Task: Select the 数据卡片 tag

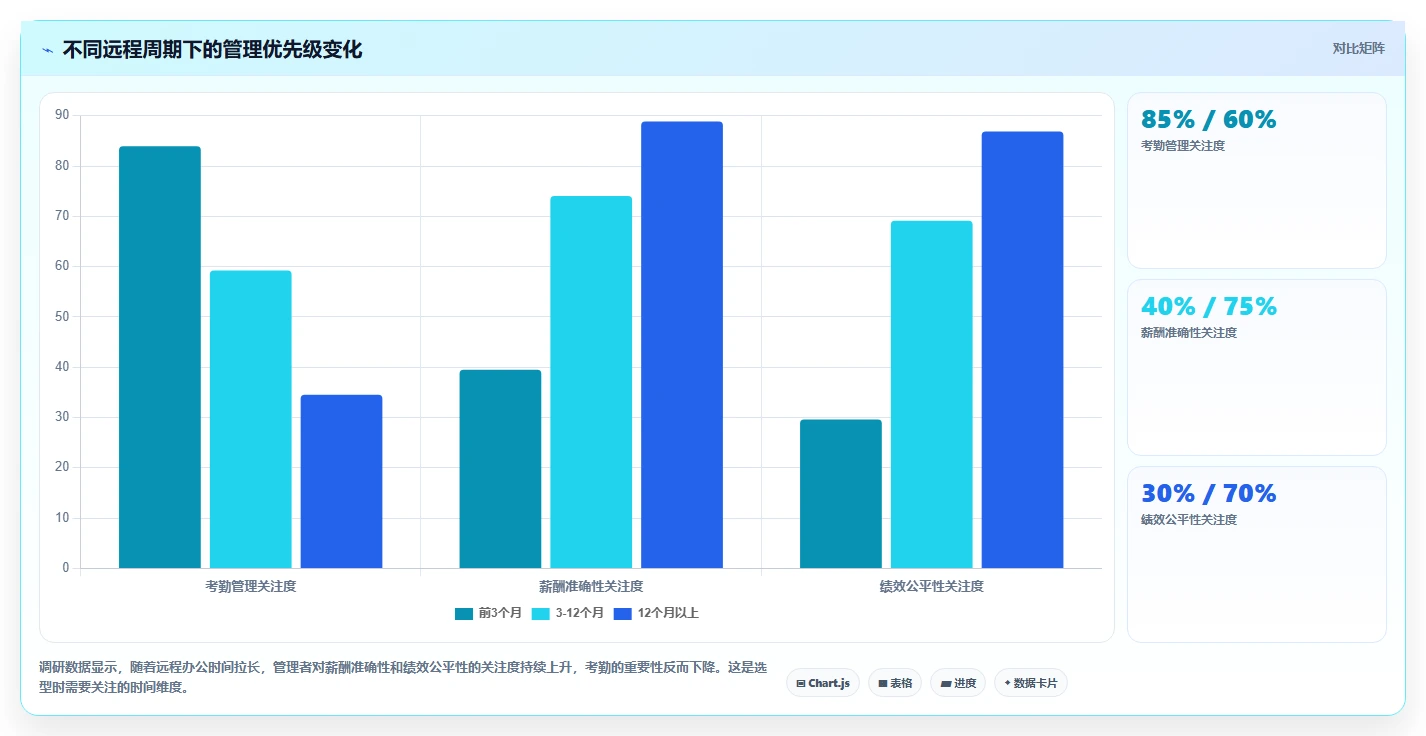Action: [1030, 683]
